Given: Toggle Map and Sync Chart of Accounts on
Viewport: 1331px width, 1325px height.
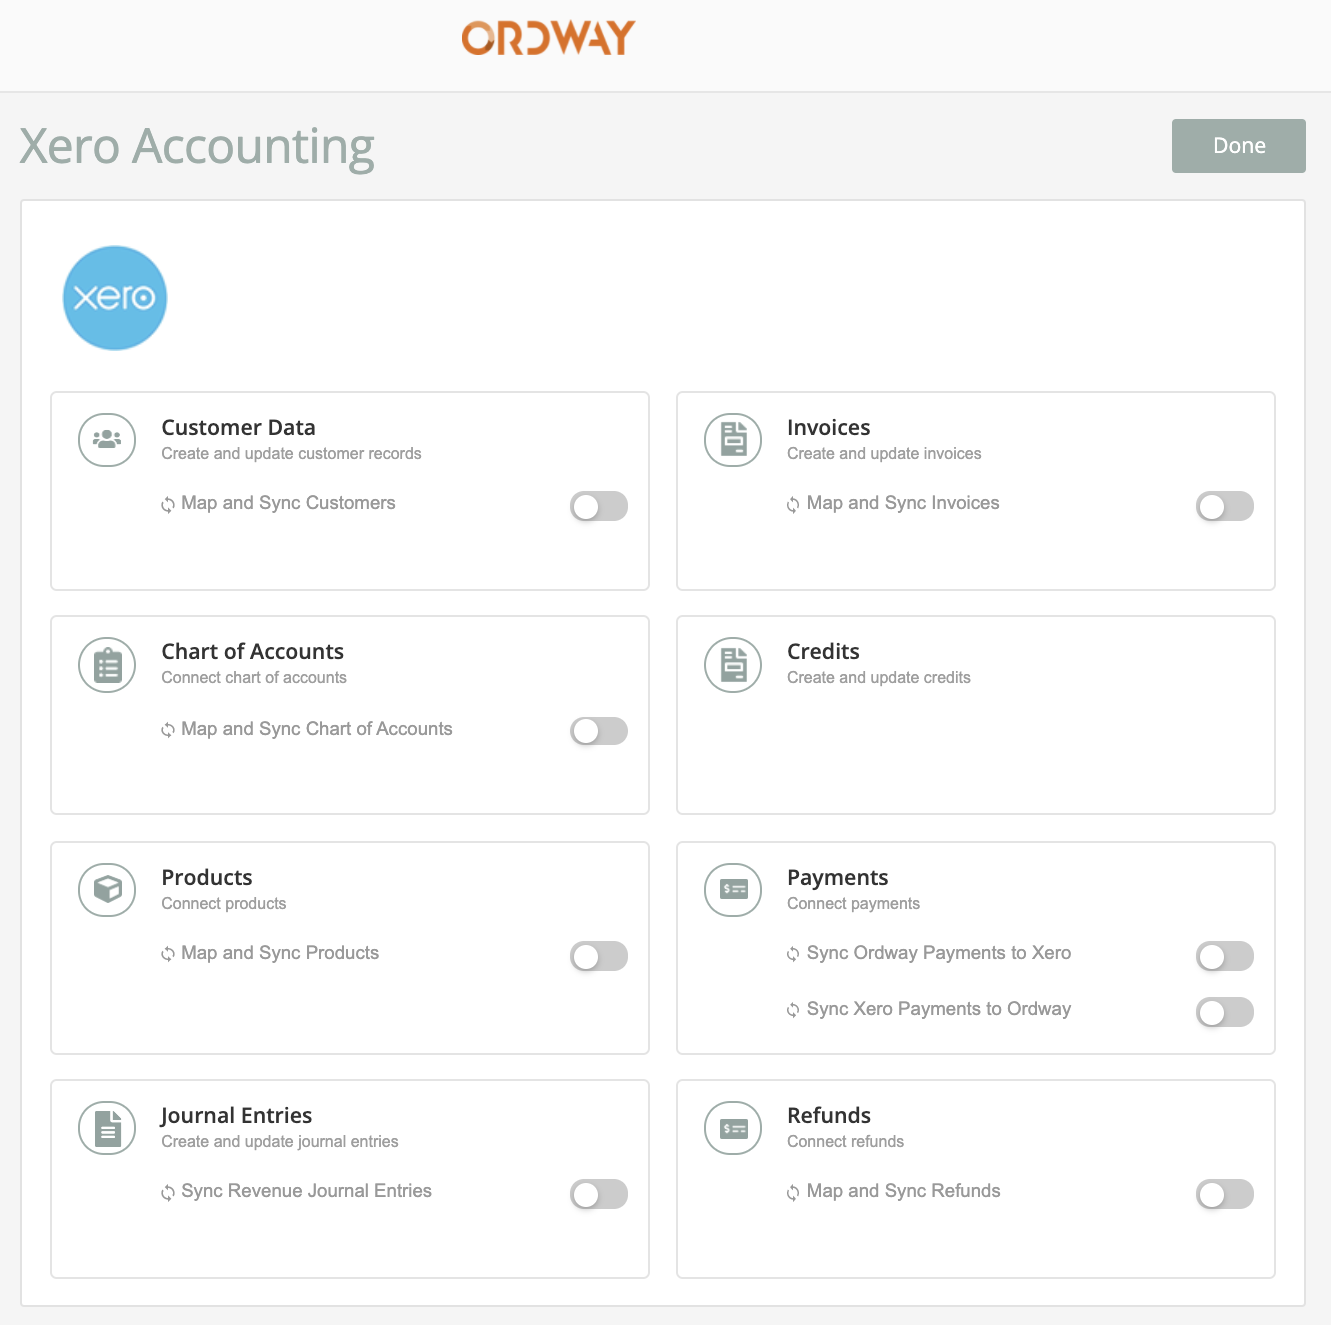Looking at the screenshot, I should point(599,731).
